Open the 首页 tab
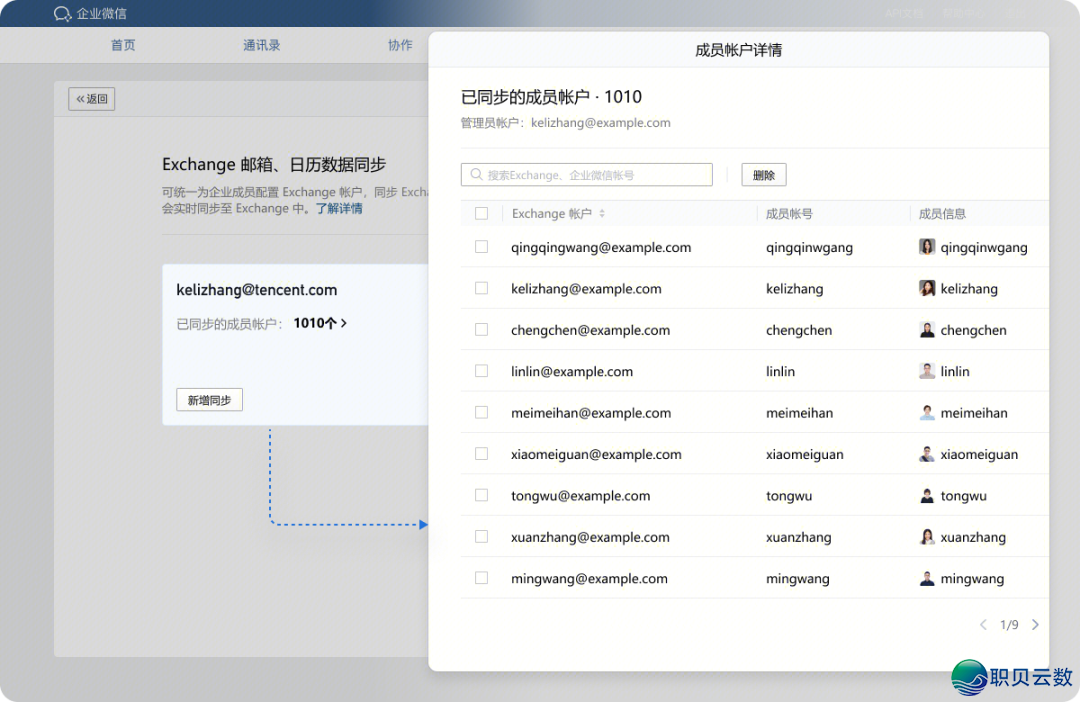The width and height of the screenshot is (1080, 702). point(123,44)
